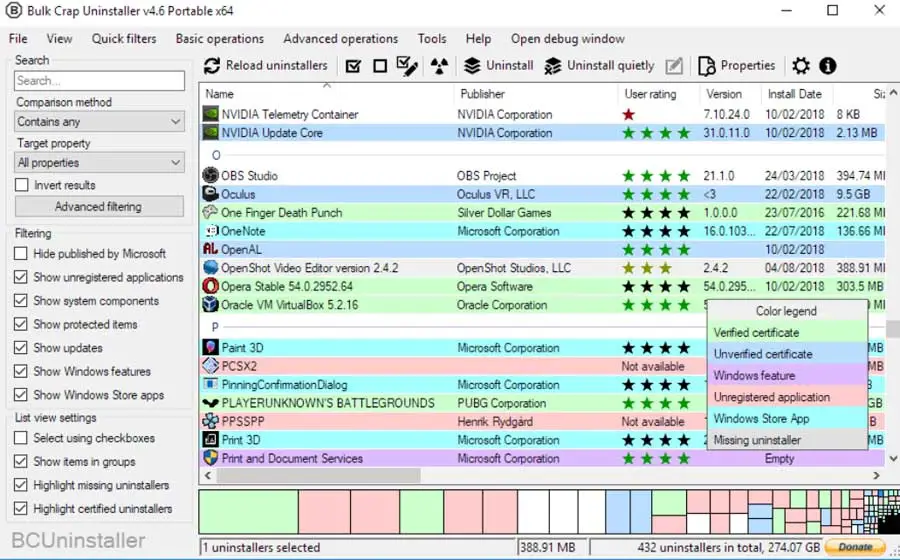The height and width of the screenshot is (560, 900).
Task: Uncheck Show system components
Action: 21,300
